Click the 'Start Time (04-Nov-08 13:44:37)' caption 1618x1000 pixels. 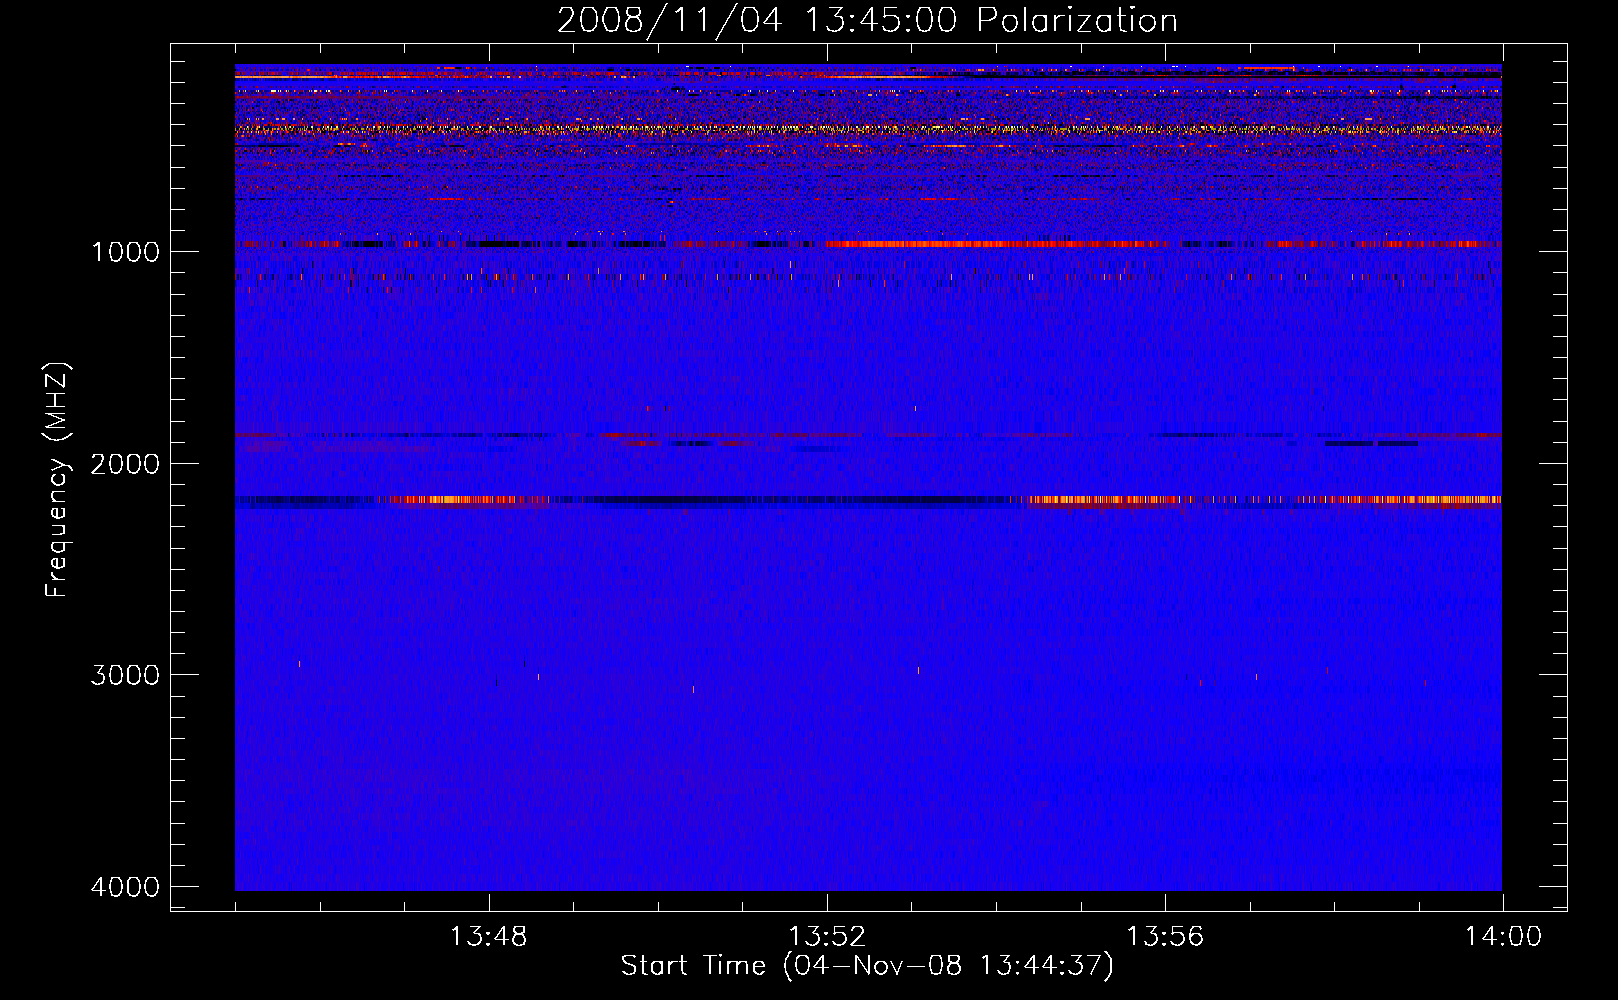coord(867,966)
